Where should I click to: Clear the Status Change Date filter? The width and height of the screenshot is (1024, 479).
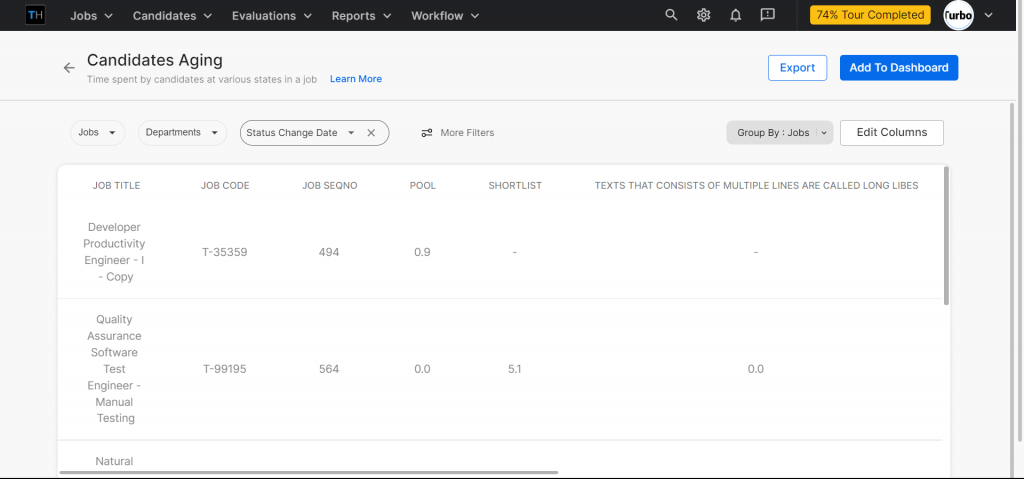371,132
